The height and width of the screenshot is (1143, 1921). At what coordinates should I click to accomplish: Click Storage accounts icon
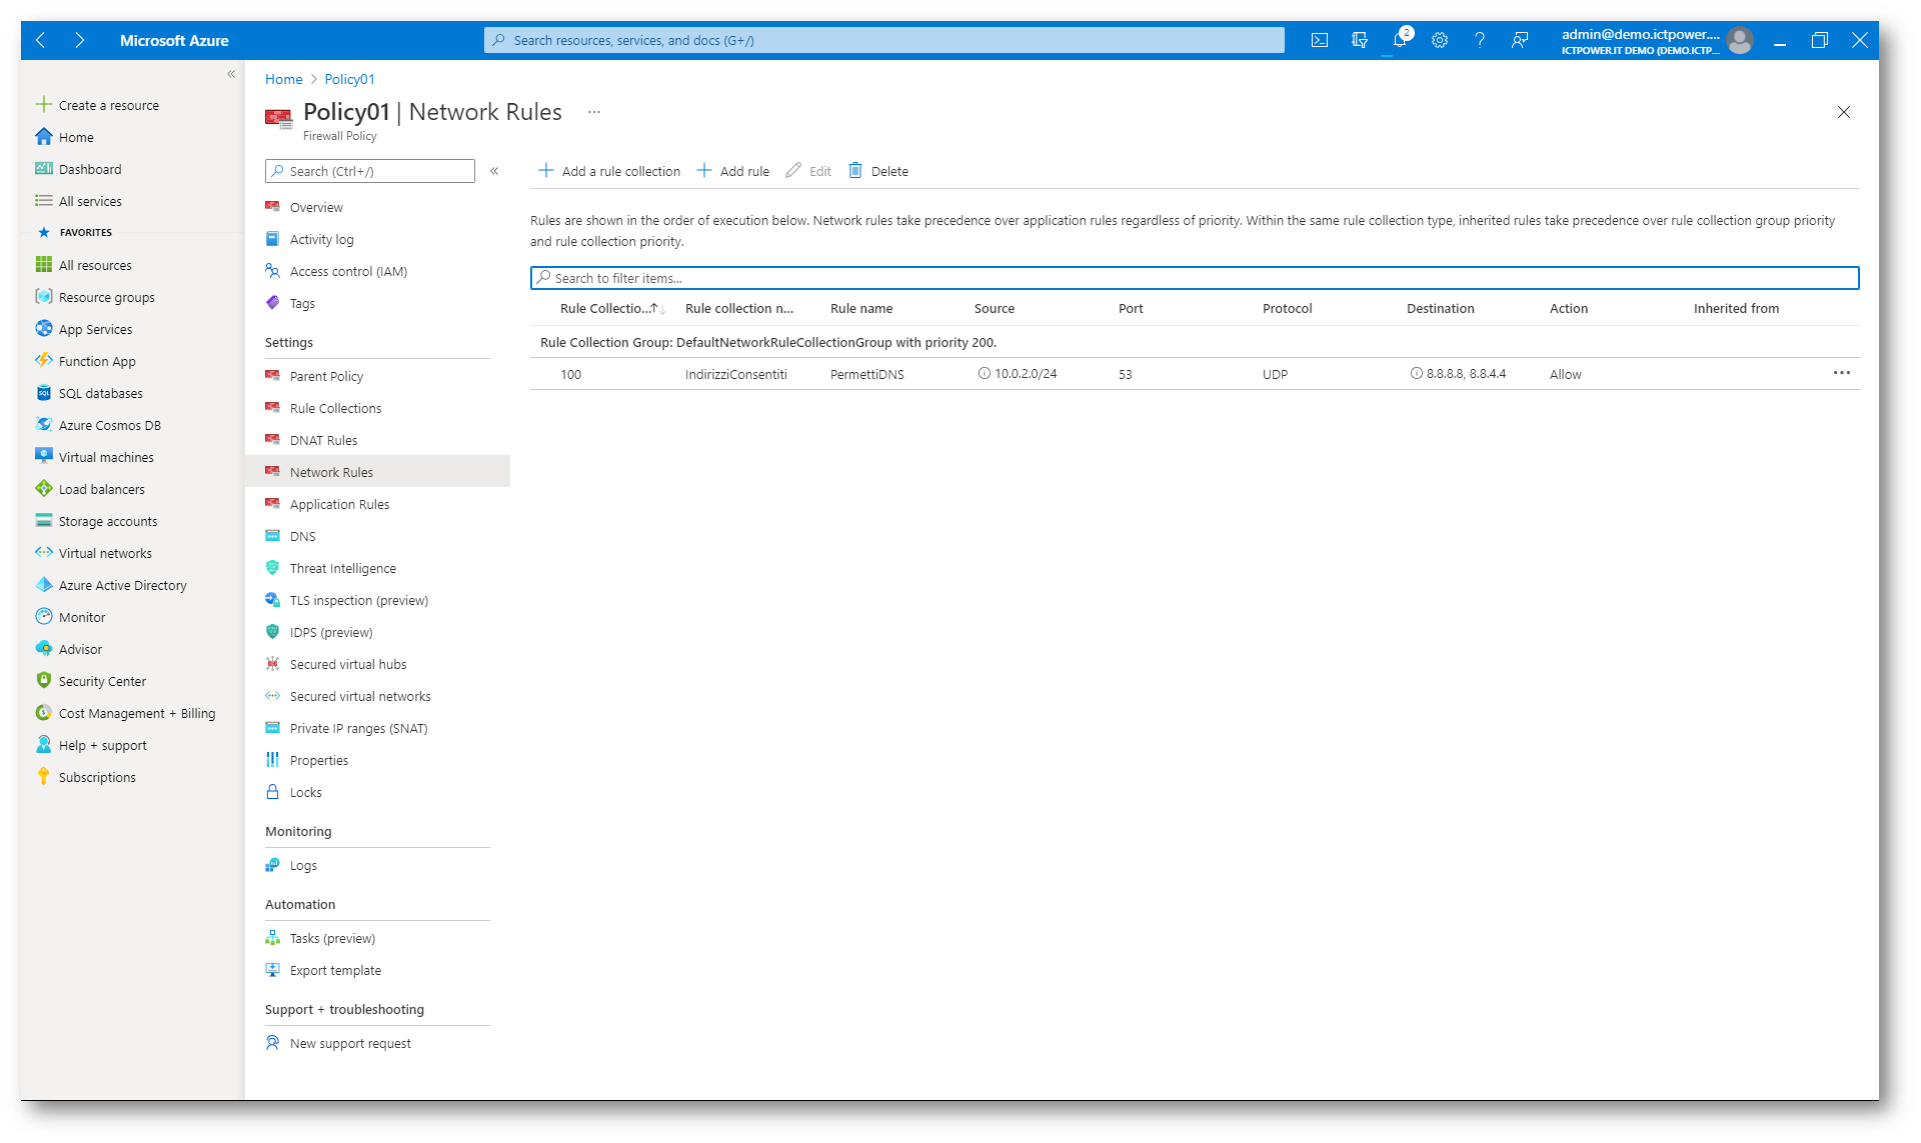tap(44, 521)
